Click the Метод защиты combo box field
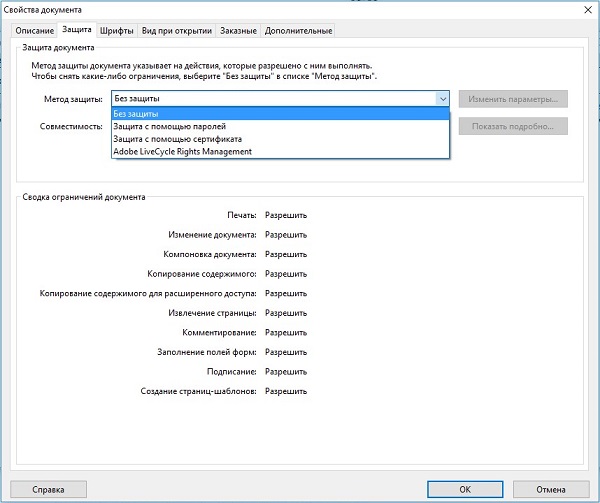 pyautogui.click(x=280, y=99)
